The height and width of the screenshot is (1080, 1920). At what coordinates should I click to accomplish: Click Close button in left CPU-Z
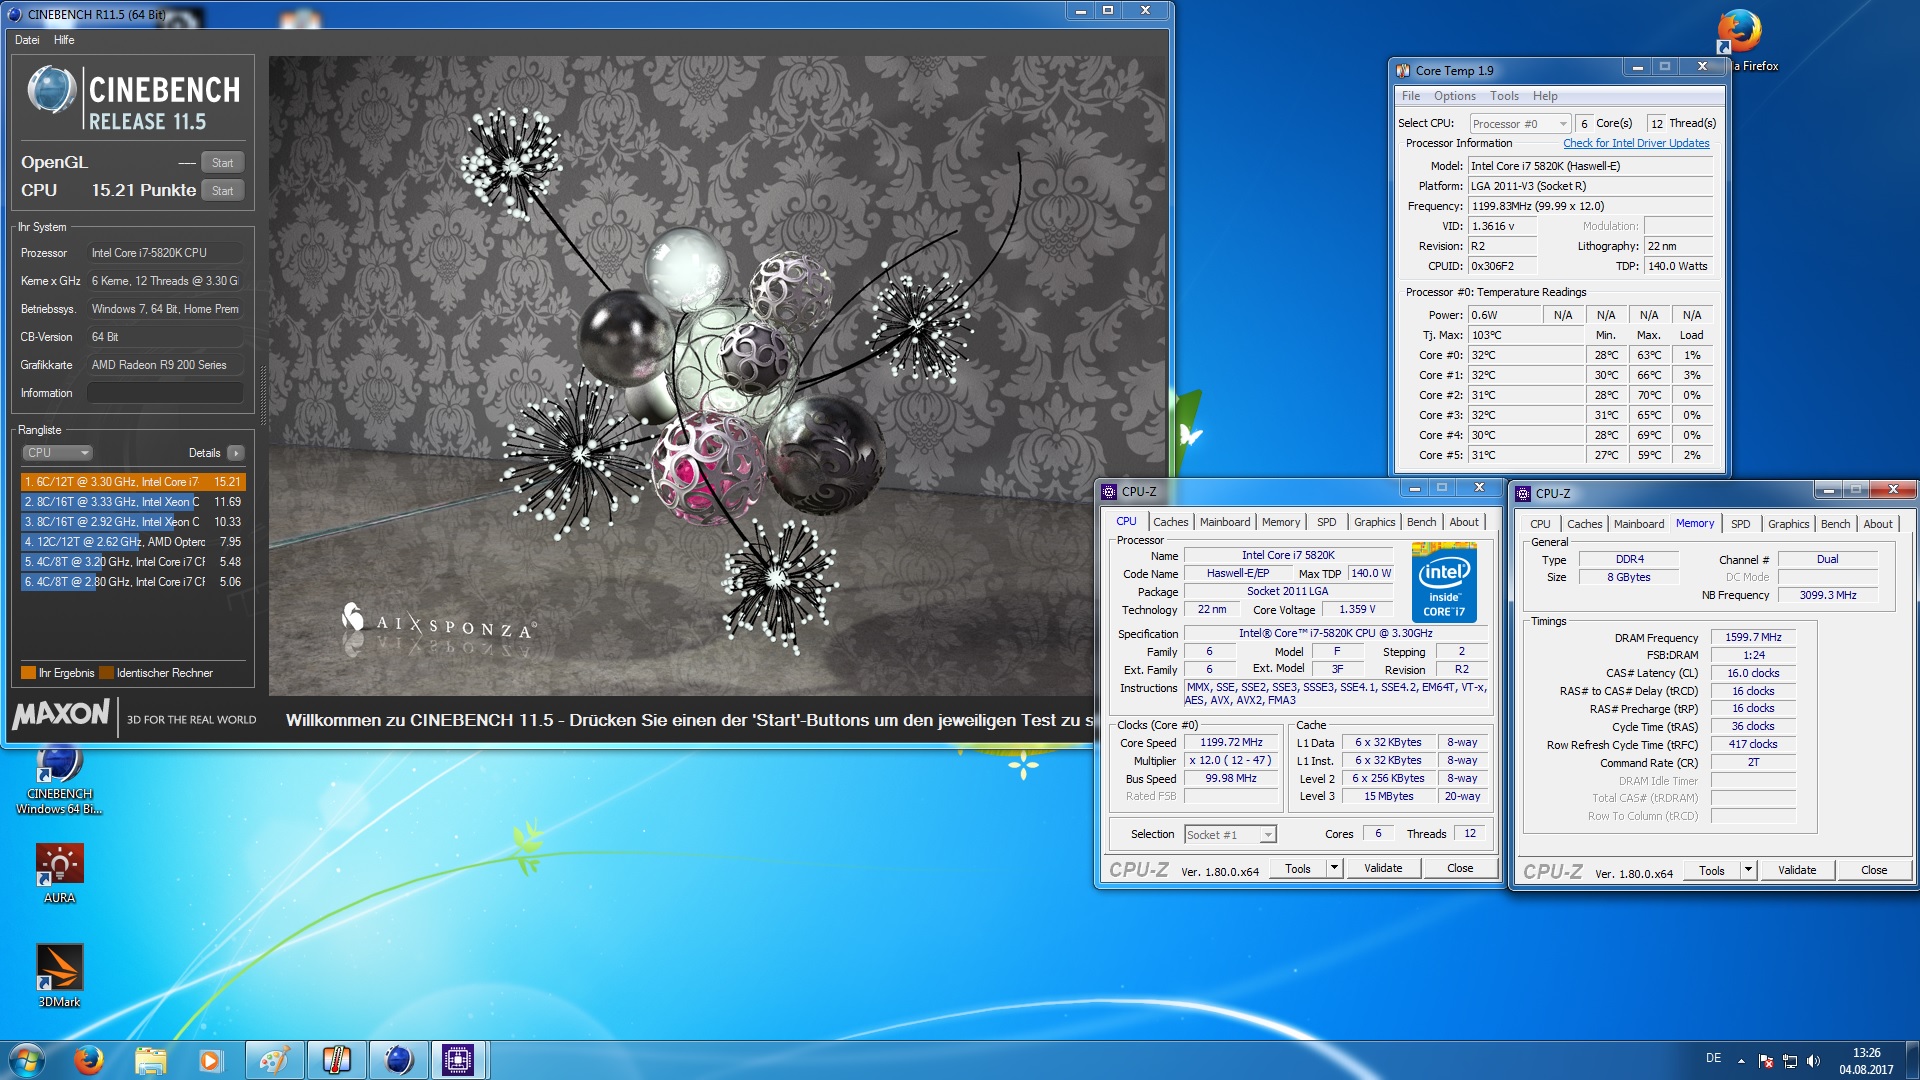pyautogui.click(x=1460, y=868)
